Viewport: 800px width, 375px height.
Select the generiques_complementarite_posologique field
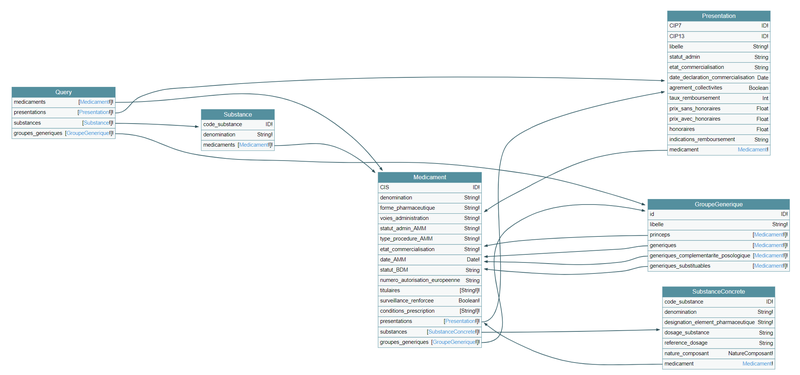(718, 256)
